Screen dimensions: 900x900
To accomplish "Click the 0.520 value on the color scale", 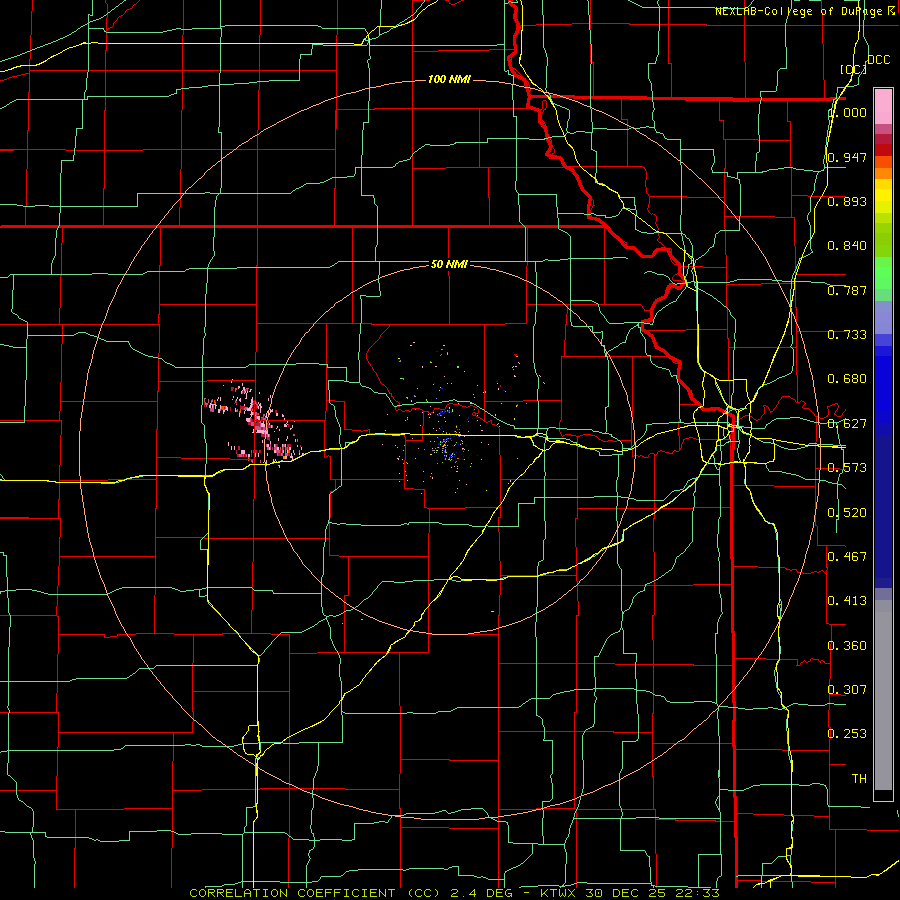I will [847, 513].
